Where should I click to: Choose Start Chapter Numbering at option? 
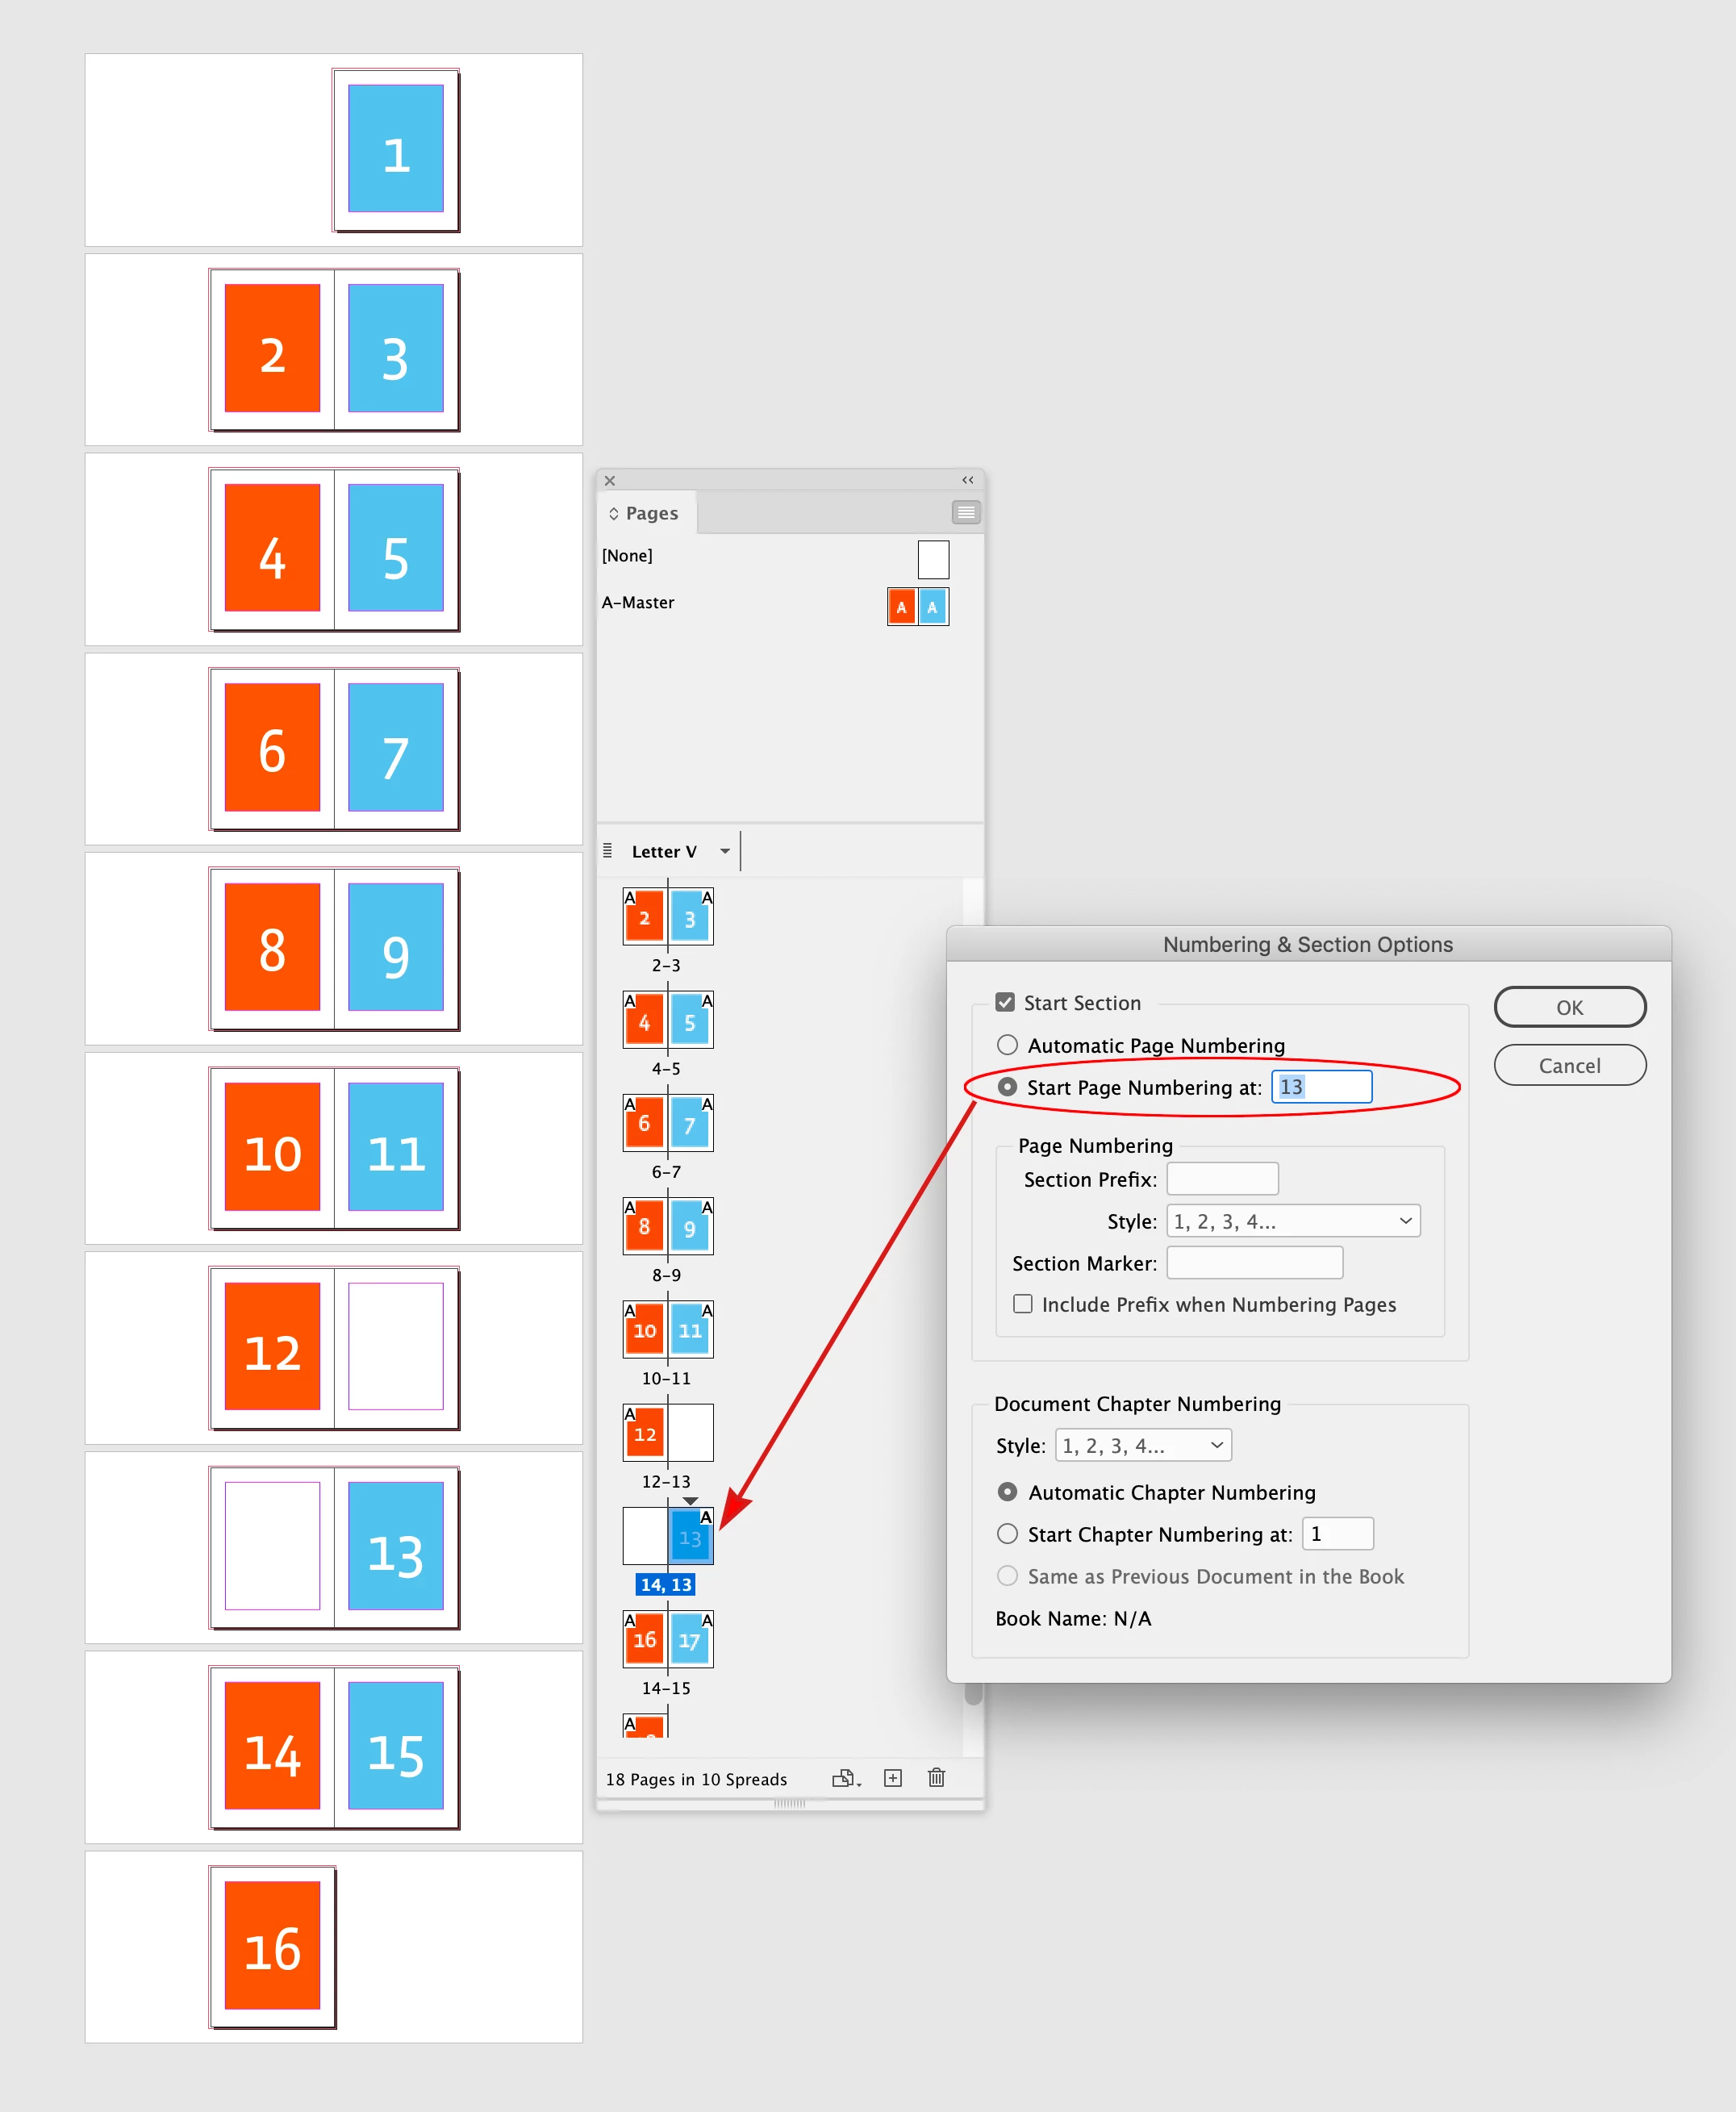coord(1007,1534)
